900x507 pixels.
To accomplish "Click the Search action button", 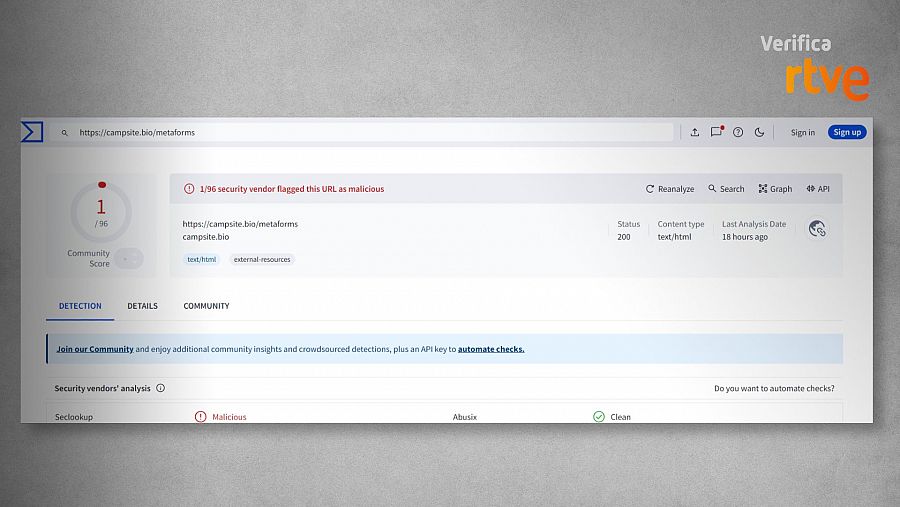I will coord(726,189).
